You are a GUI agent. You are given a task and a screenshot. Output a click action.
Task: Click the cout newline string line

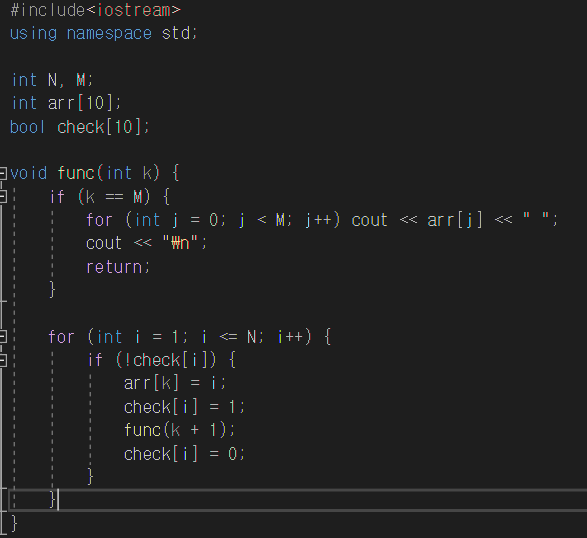click(146, 243)
